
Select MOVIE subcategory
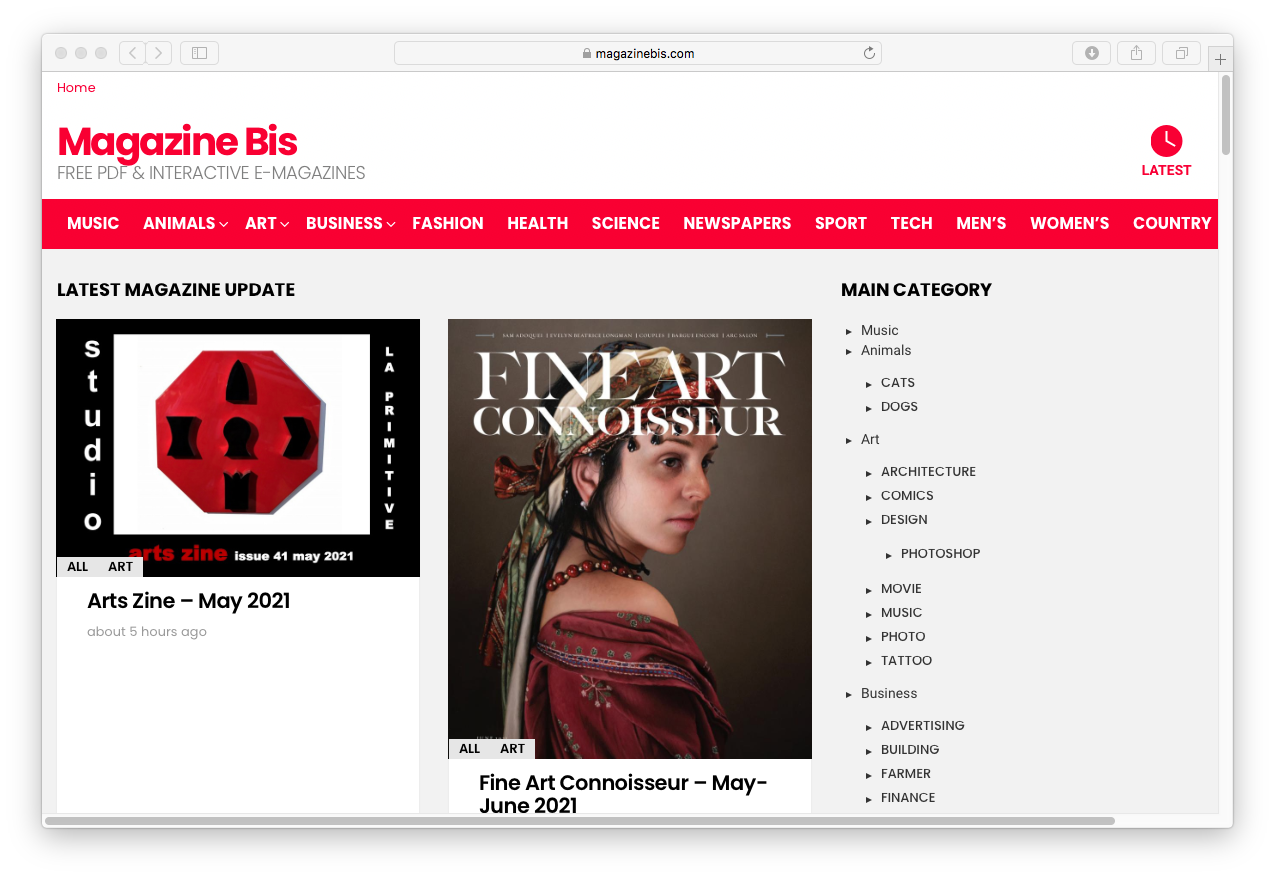pos(901,589)
